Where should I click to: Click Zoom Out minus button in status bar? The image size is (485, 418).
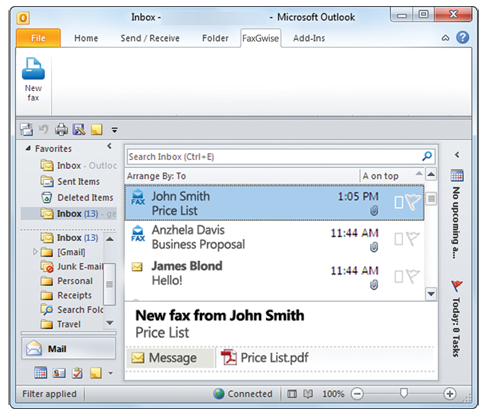coord(357,394)
